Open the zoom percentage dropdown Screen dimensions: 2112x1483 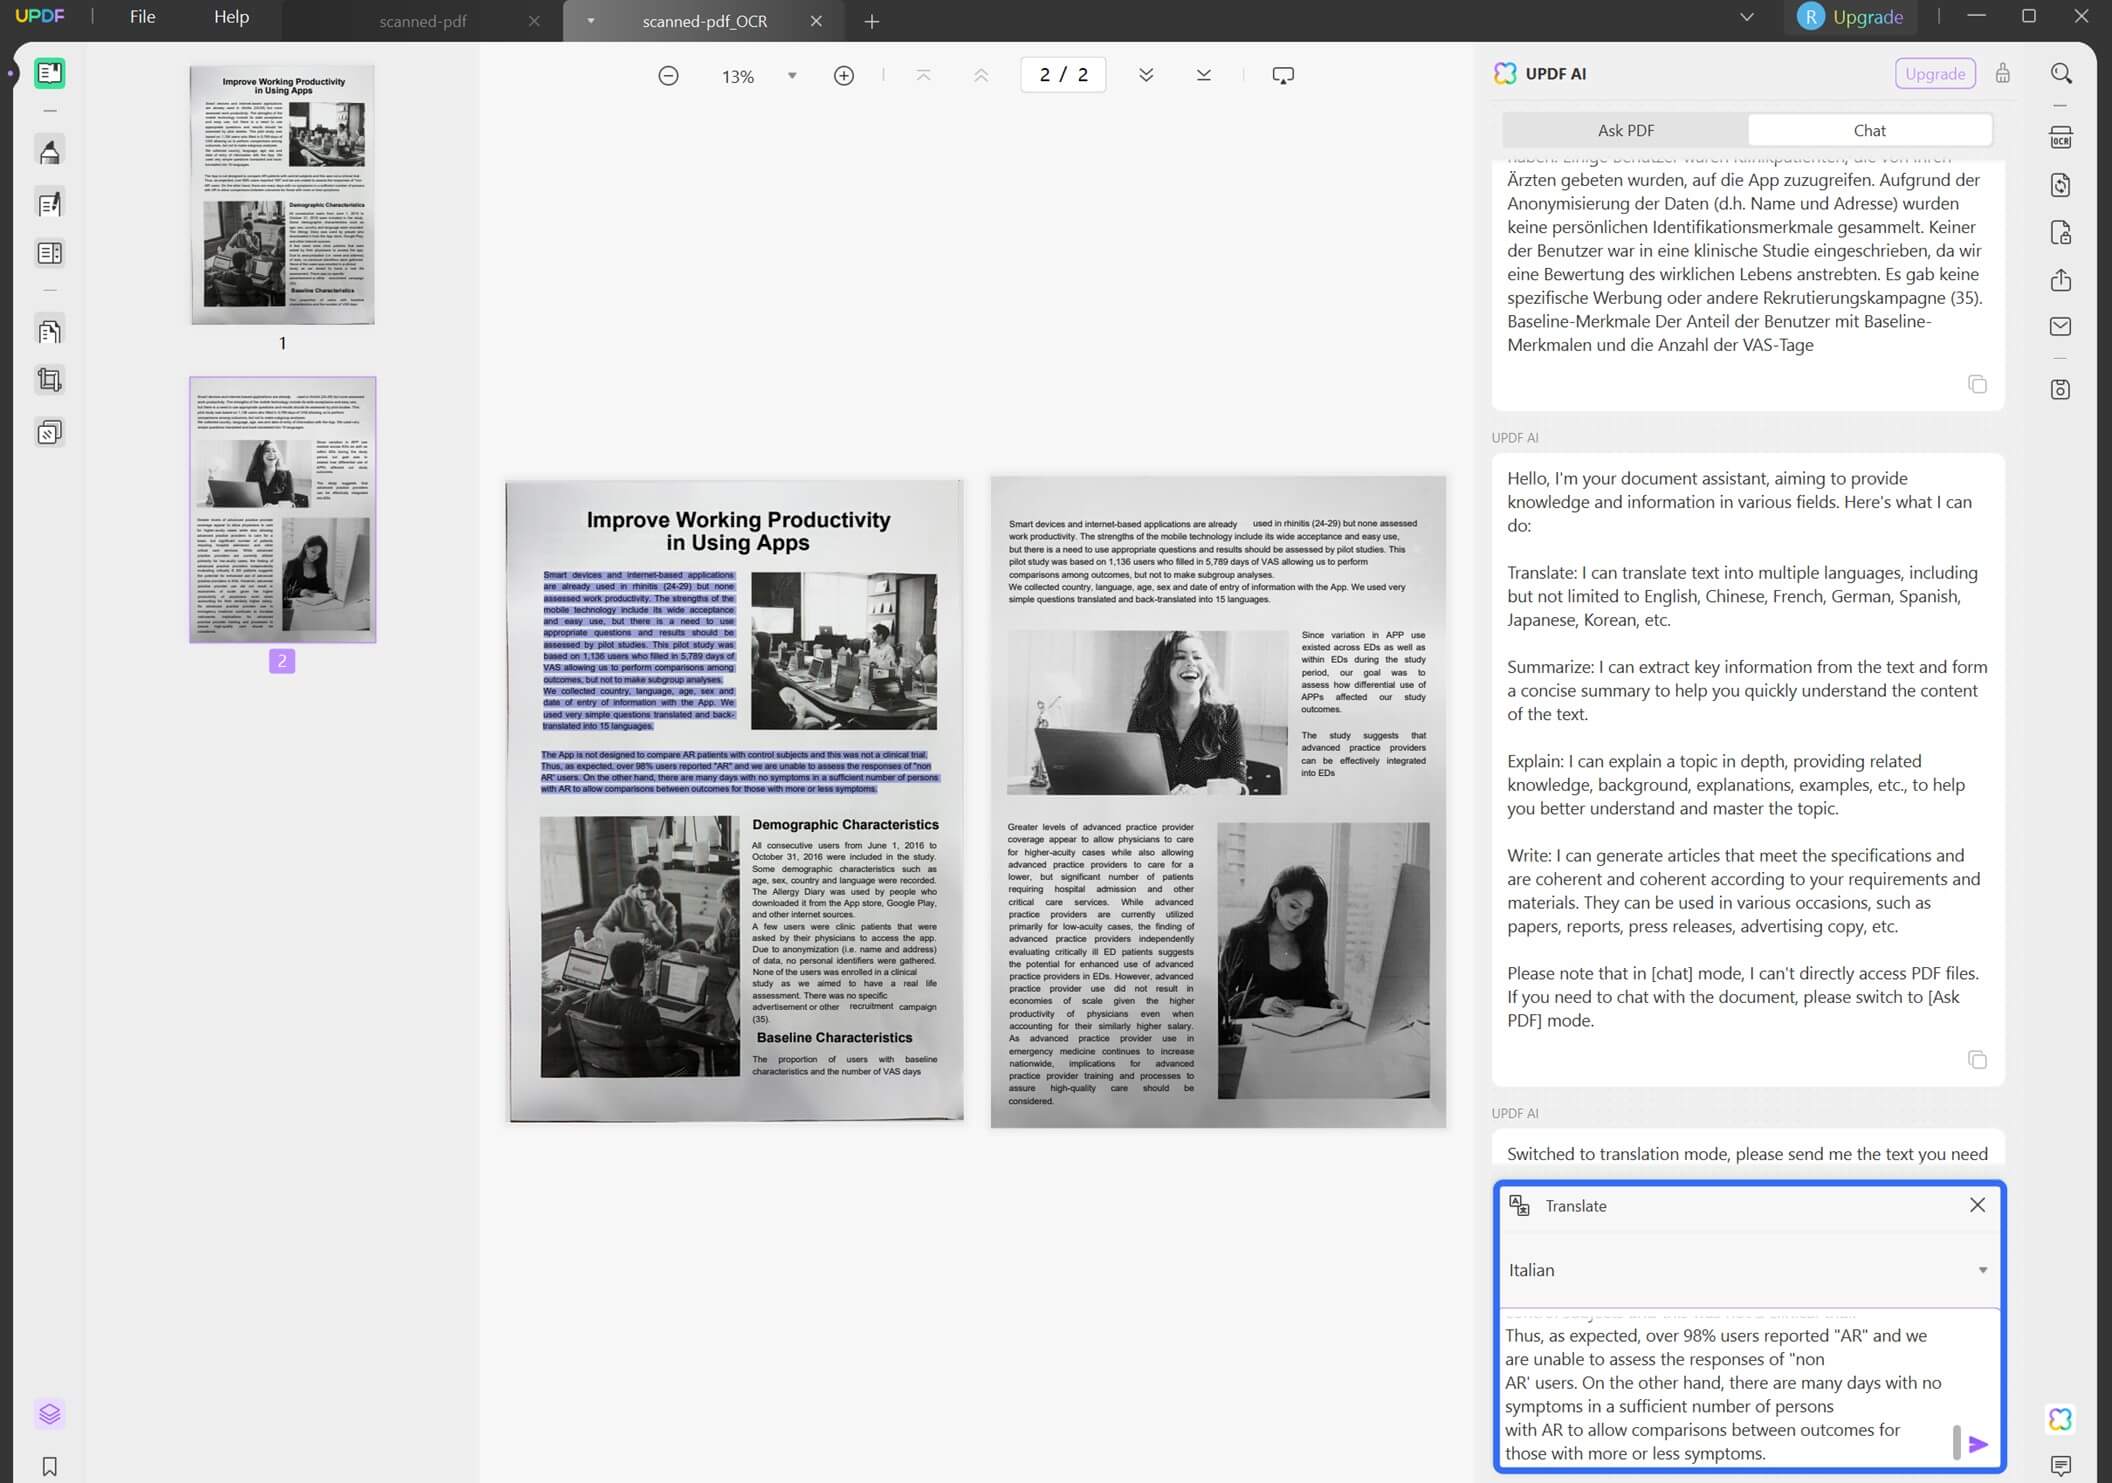(x=791, y=75)
